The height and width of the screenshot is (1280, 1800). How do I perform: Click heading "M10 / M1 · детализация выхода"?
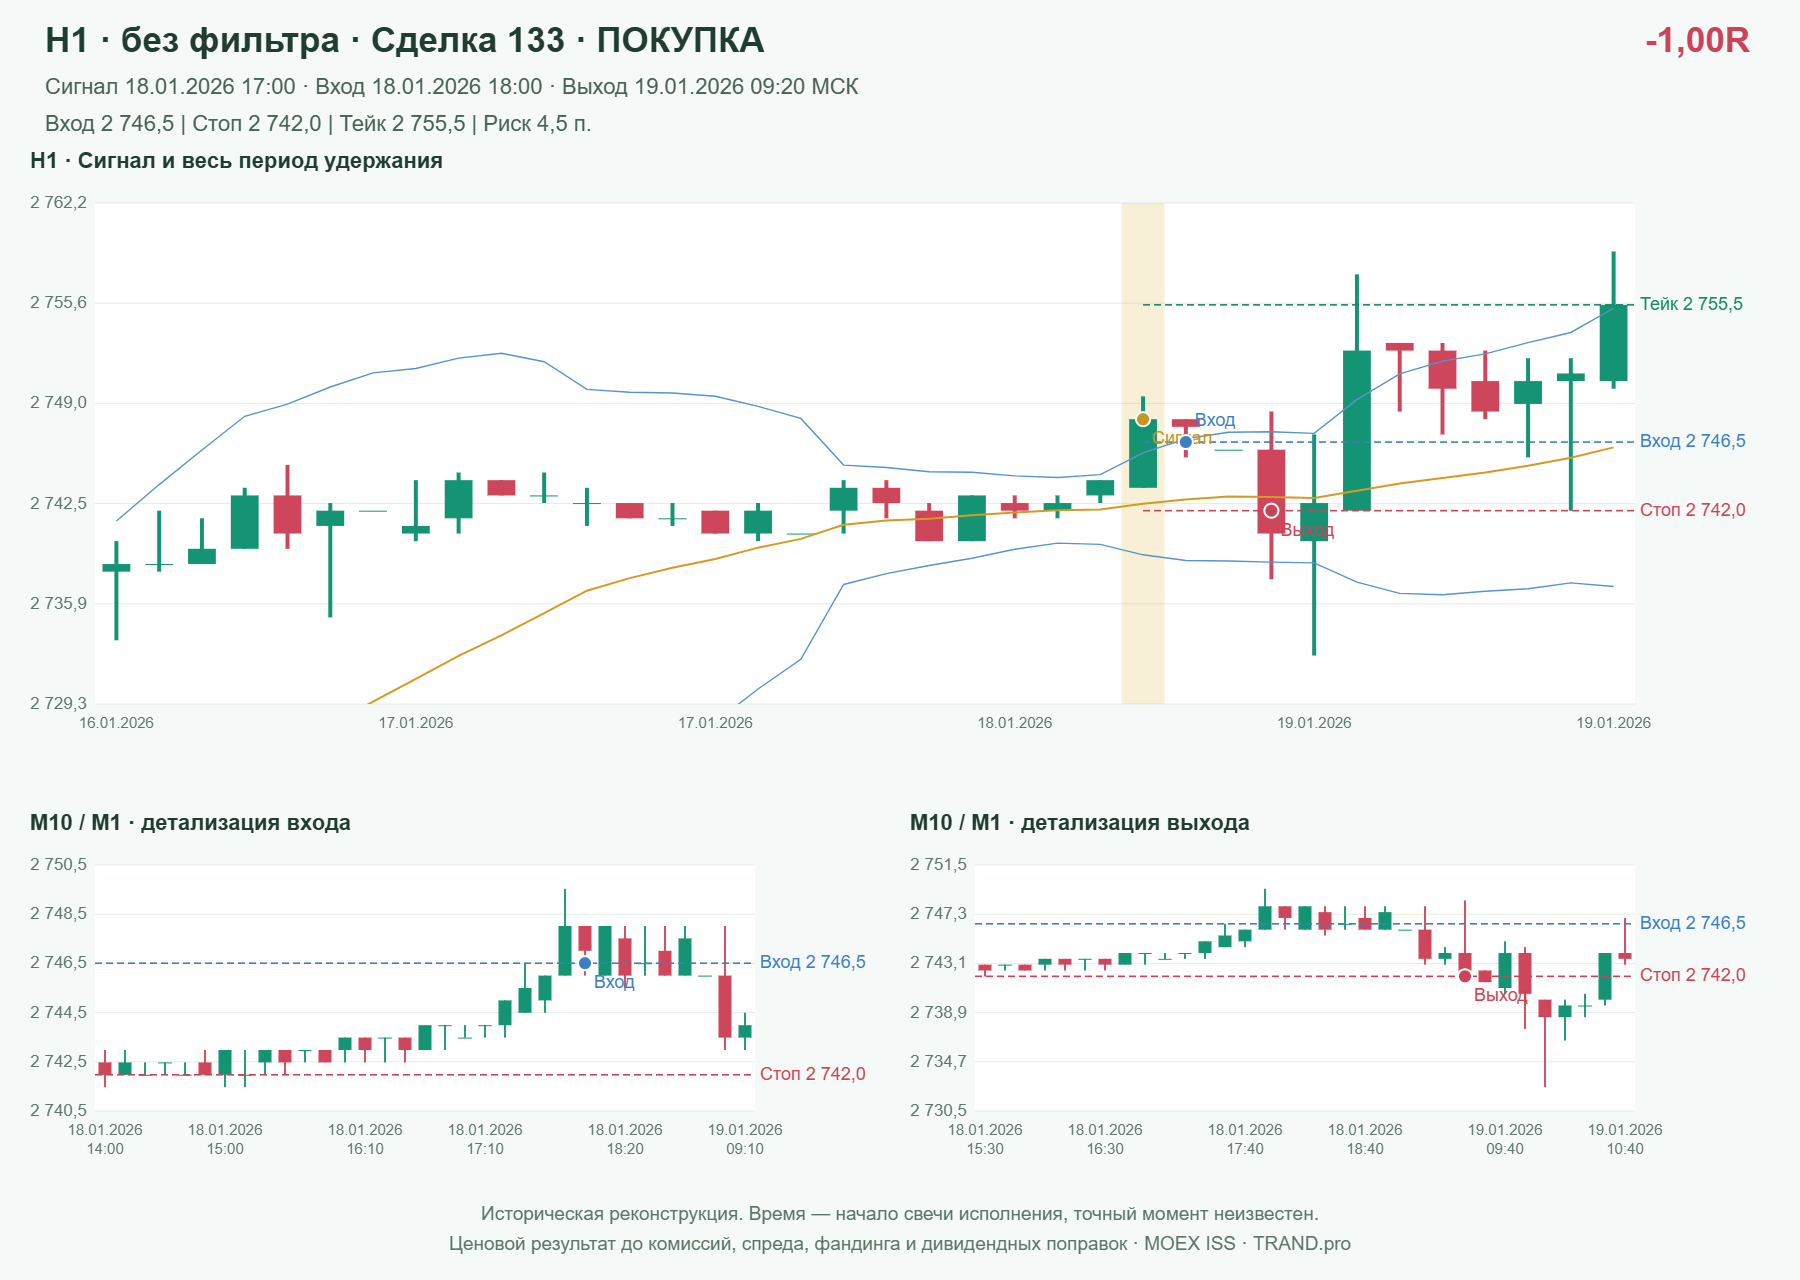[1080, 823]
